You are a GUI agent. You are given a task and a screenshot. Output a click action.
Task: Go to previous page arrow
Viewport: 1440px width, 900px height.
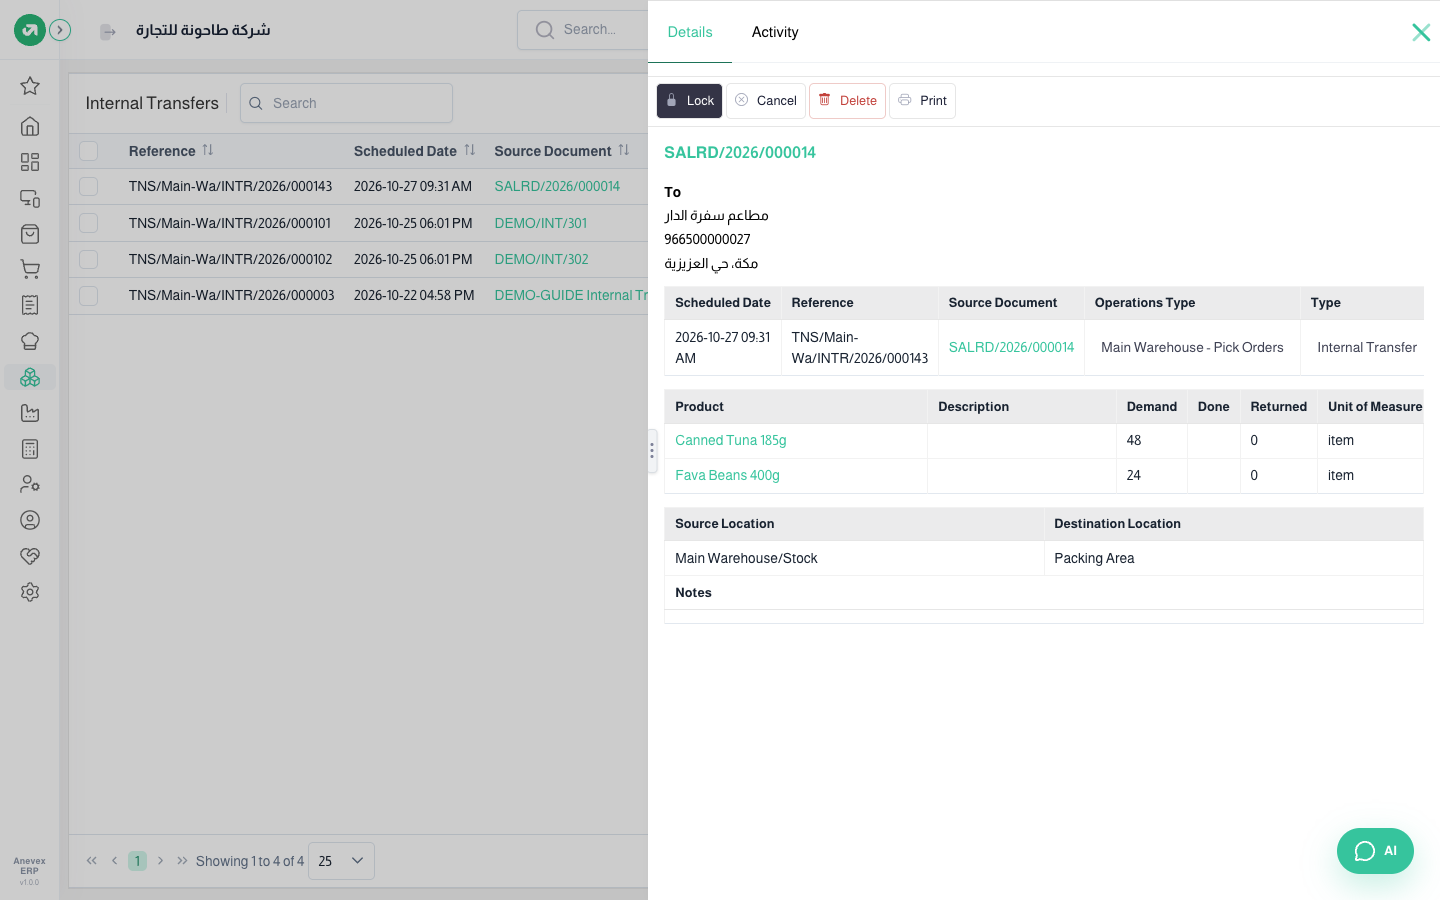click(x=115, y=861)
